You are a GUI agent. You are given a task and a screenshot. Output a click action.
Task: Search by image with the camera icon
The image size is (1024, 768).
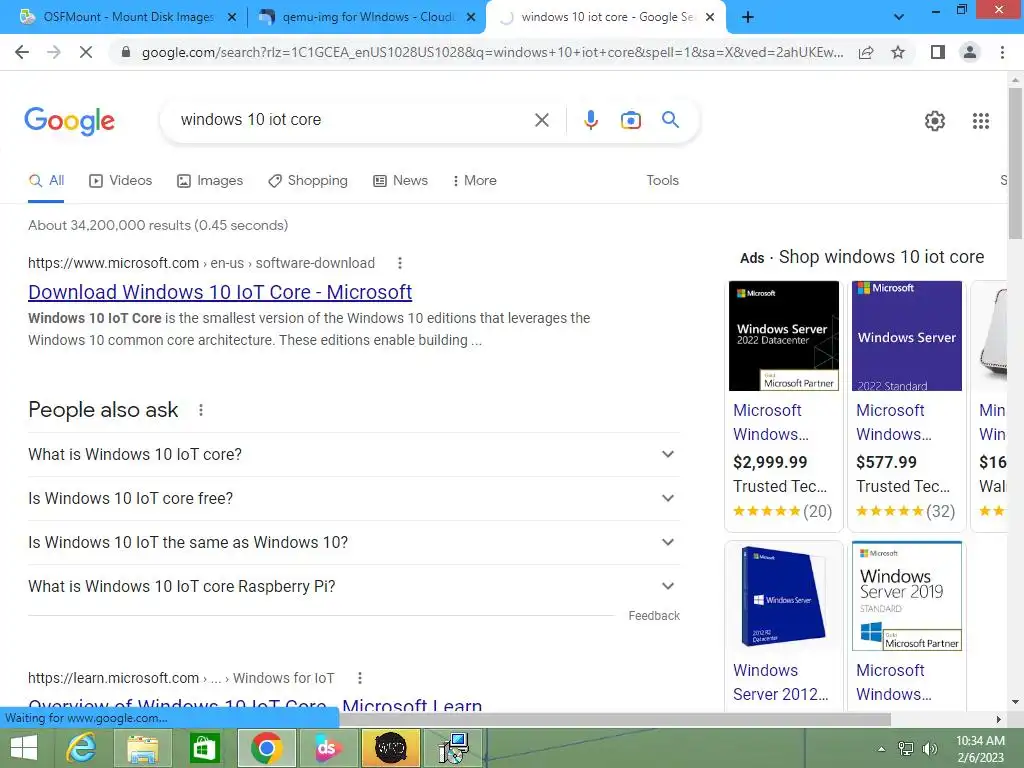[630, 120]
